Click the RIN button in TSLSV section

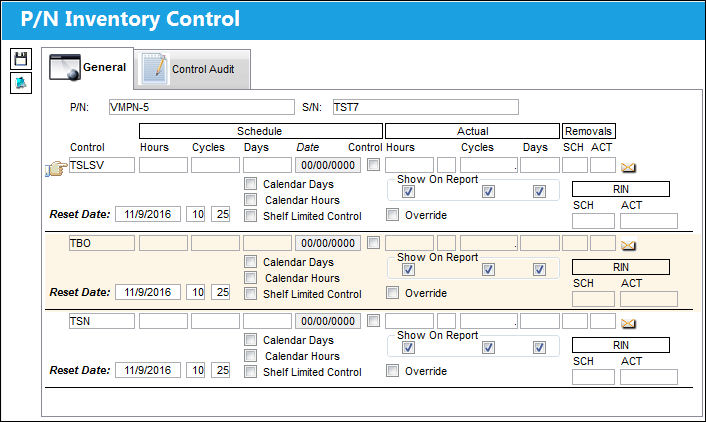[x=620, y=189]
